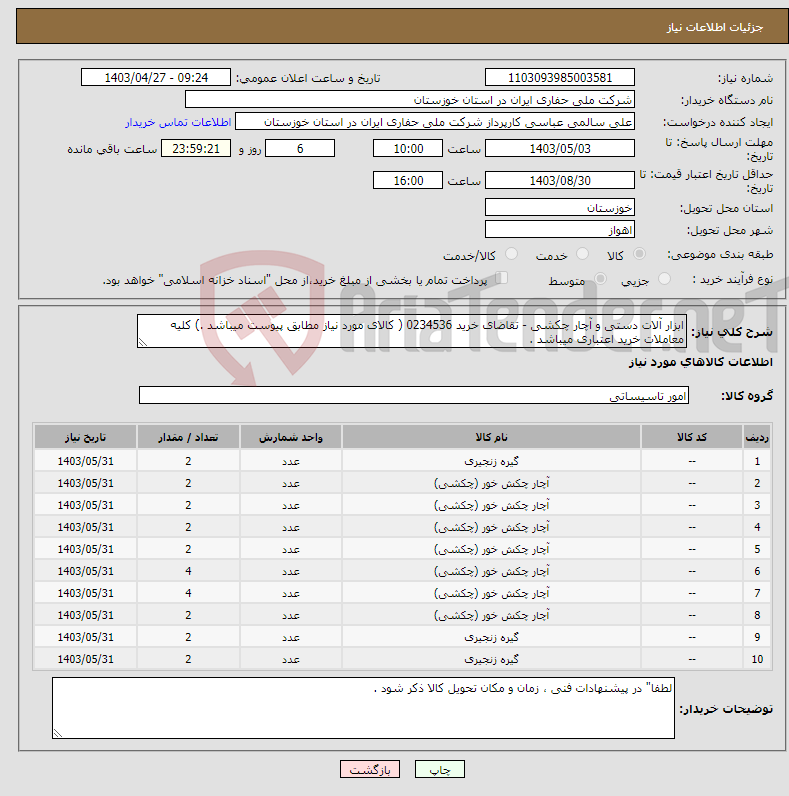Select the کالا radio button
789x796 pixels.
[639, 254]
